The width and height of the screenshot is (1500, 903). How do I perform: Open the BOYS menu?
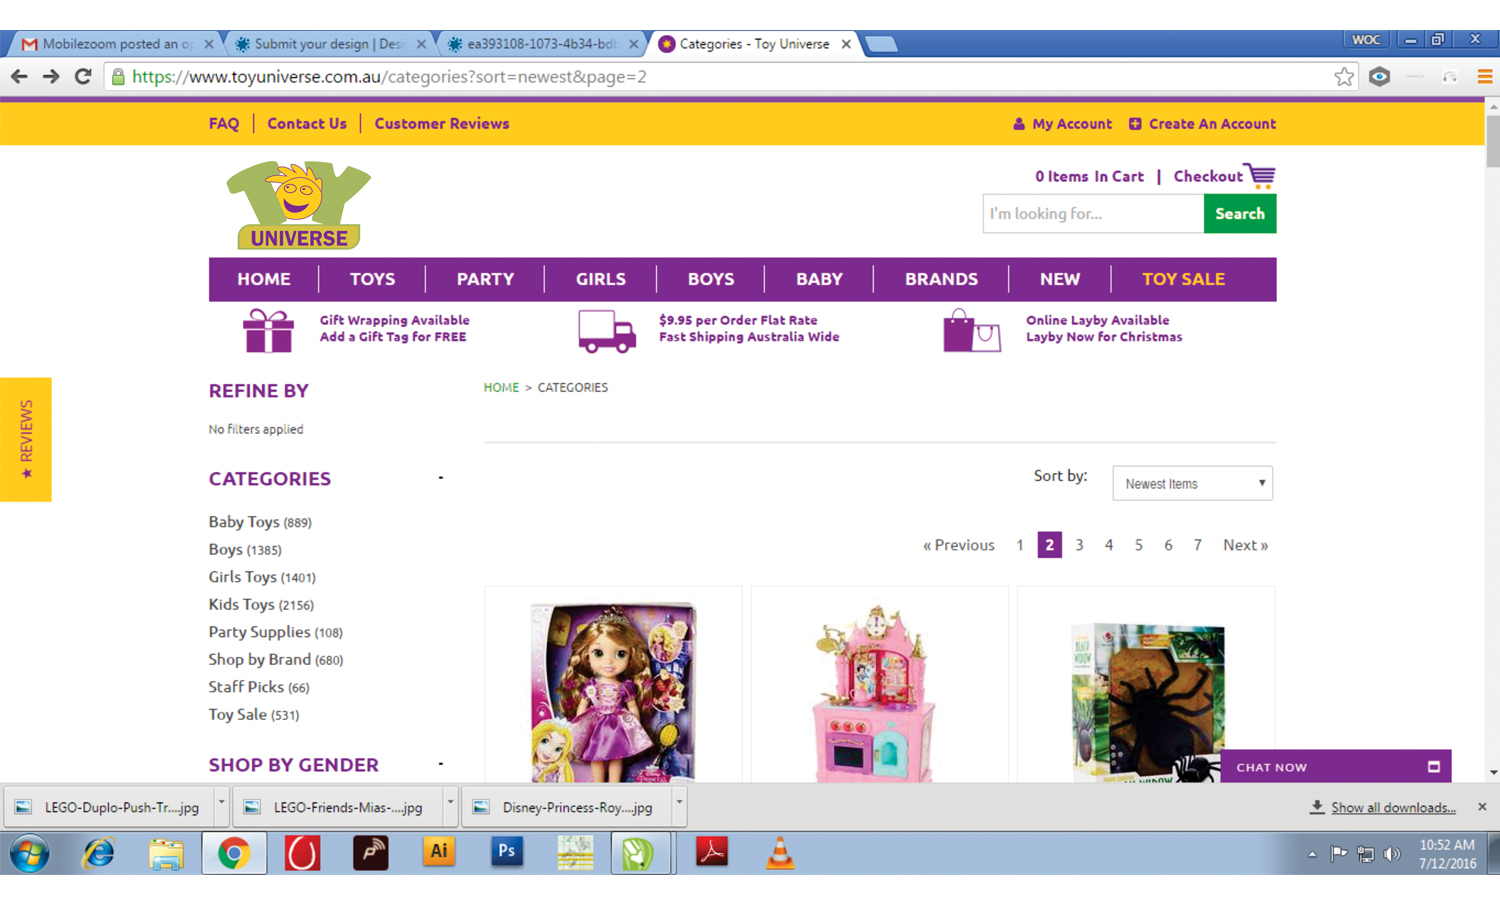click(x=711, y=279)
